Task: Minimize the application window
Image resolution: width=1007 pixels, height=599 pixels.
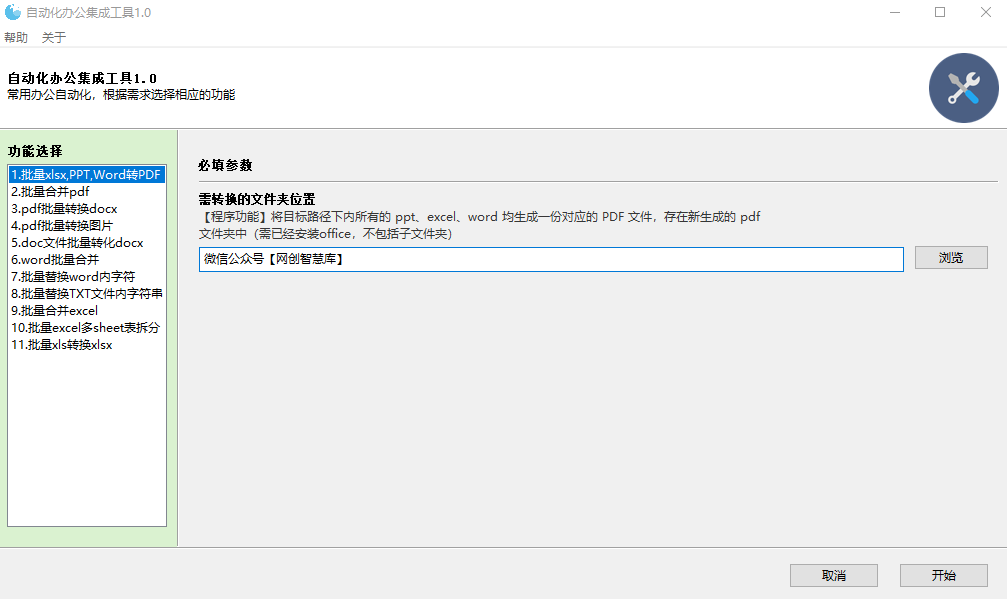Action: click(895, 12)
